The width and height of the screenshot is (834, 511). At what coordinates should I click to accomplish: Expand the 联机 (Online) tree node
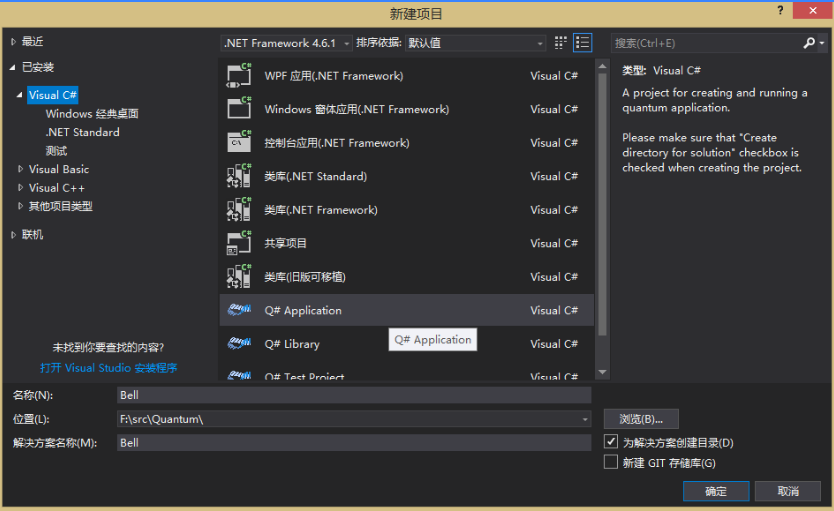pos(13,234)
